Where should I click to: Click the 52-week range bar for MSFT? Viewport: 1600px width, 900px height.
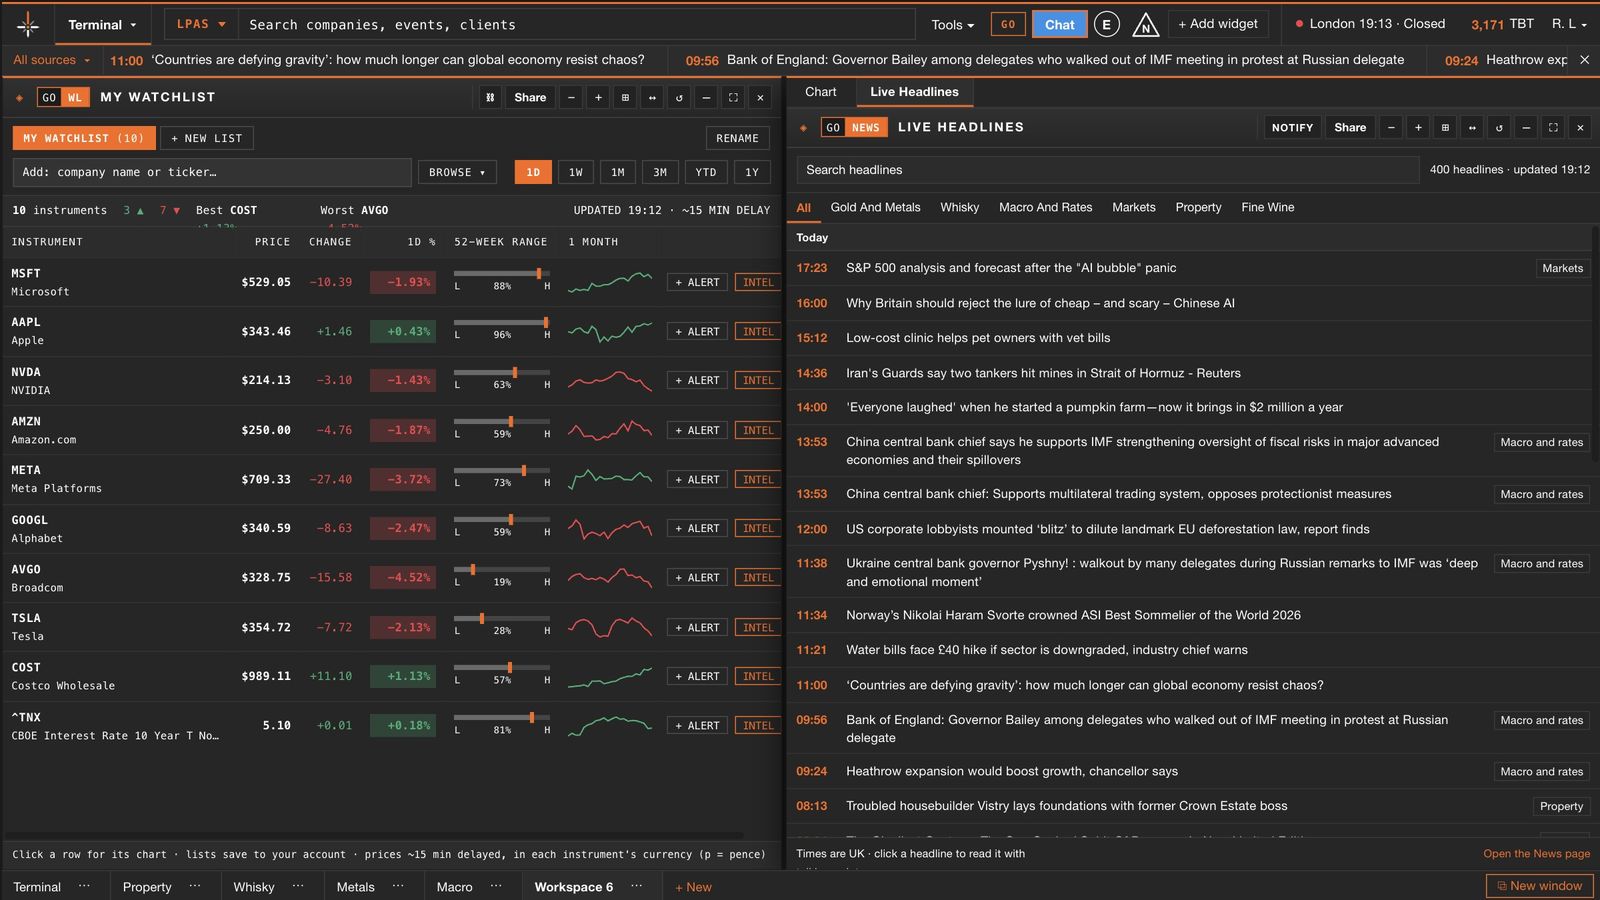(502, 274)
